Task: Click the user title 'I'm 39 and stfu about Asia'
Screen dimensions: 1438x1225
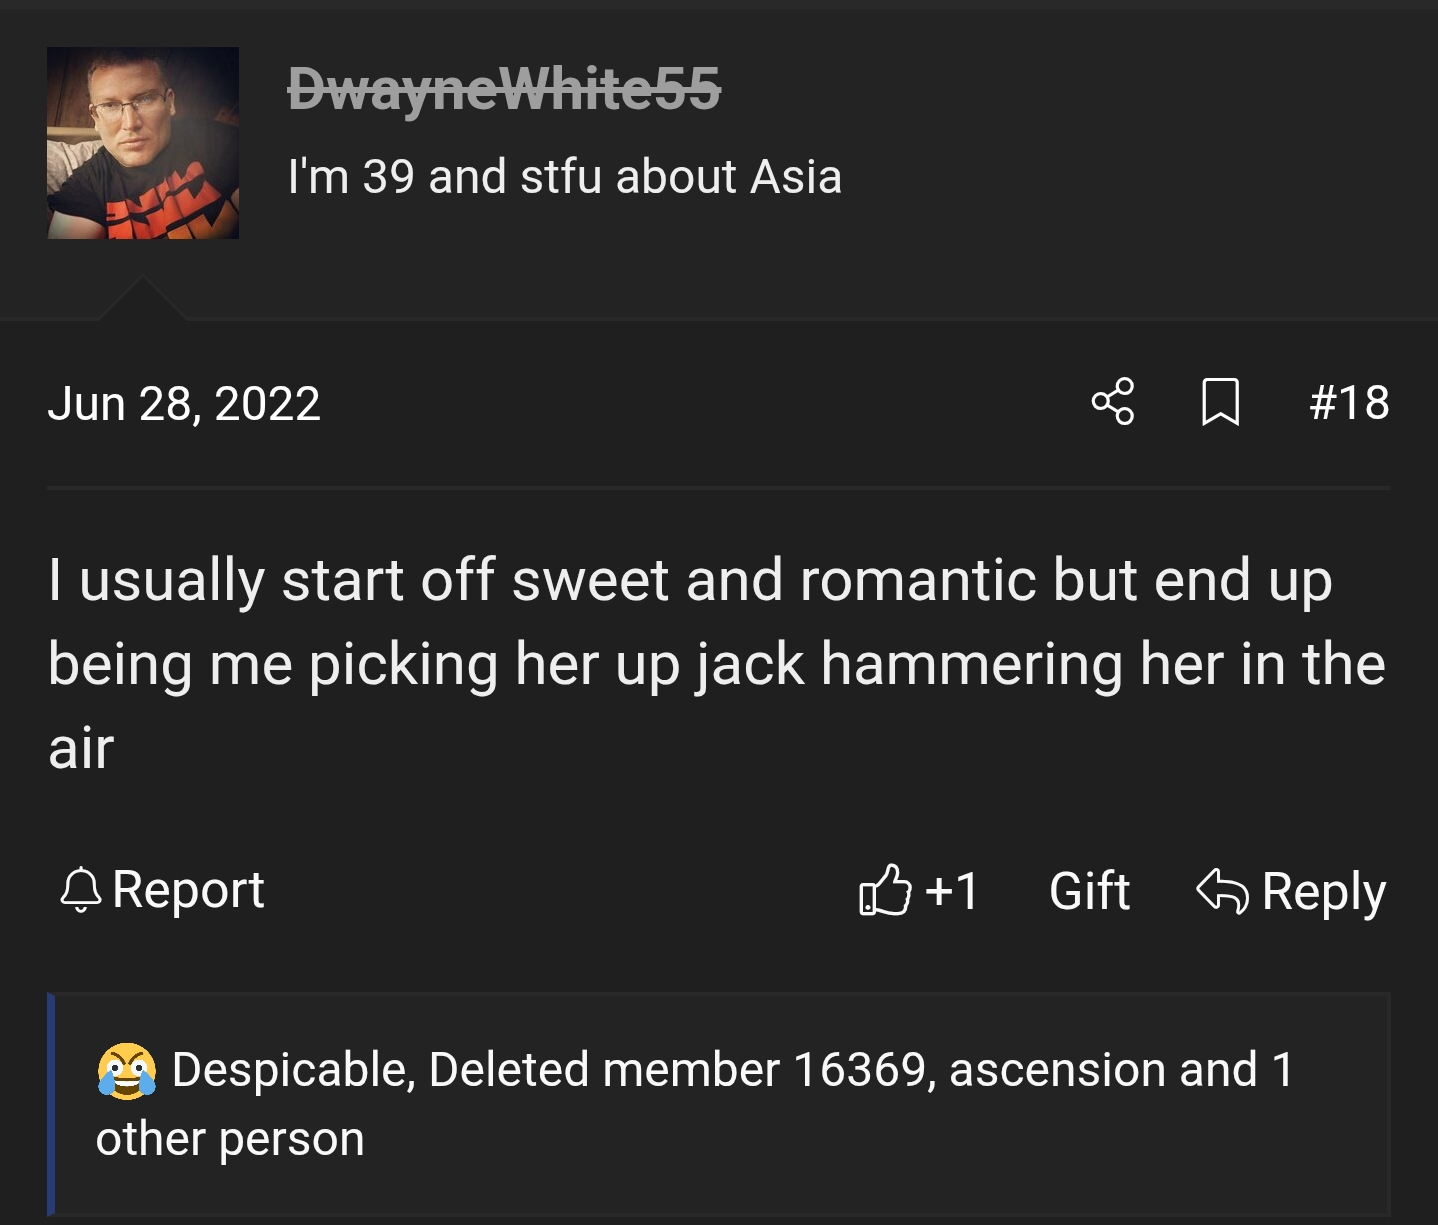Action: click(x=564, y=177)
